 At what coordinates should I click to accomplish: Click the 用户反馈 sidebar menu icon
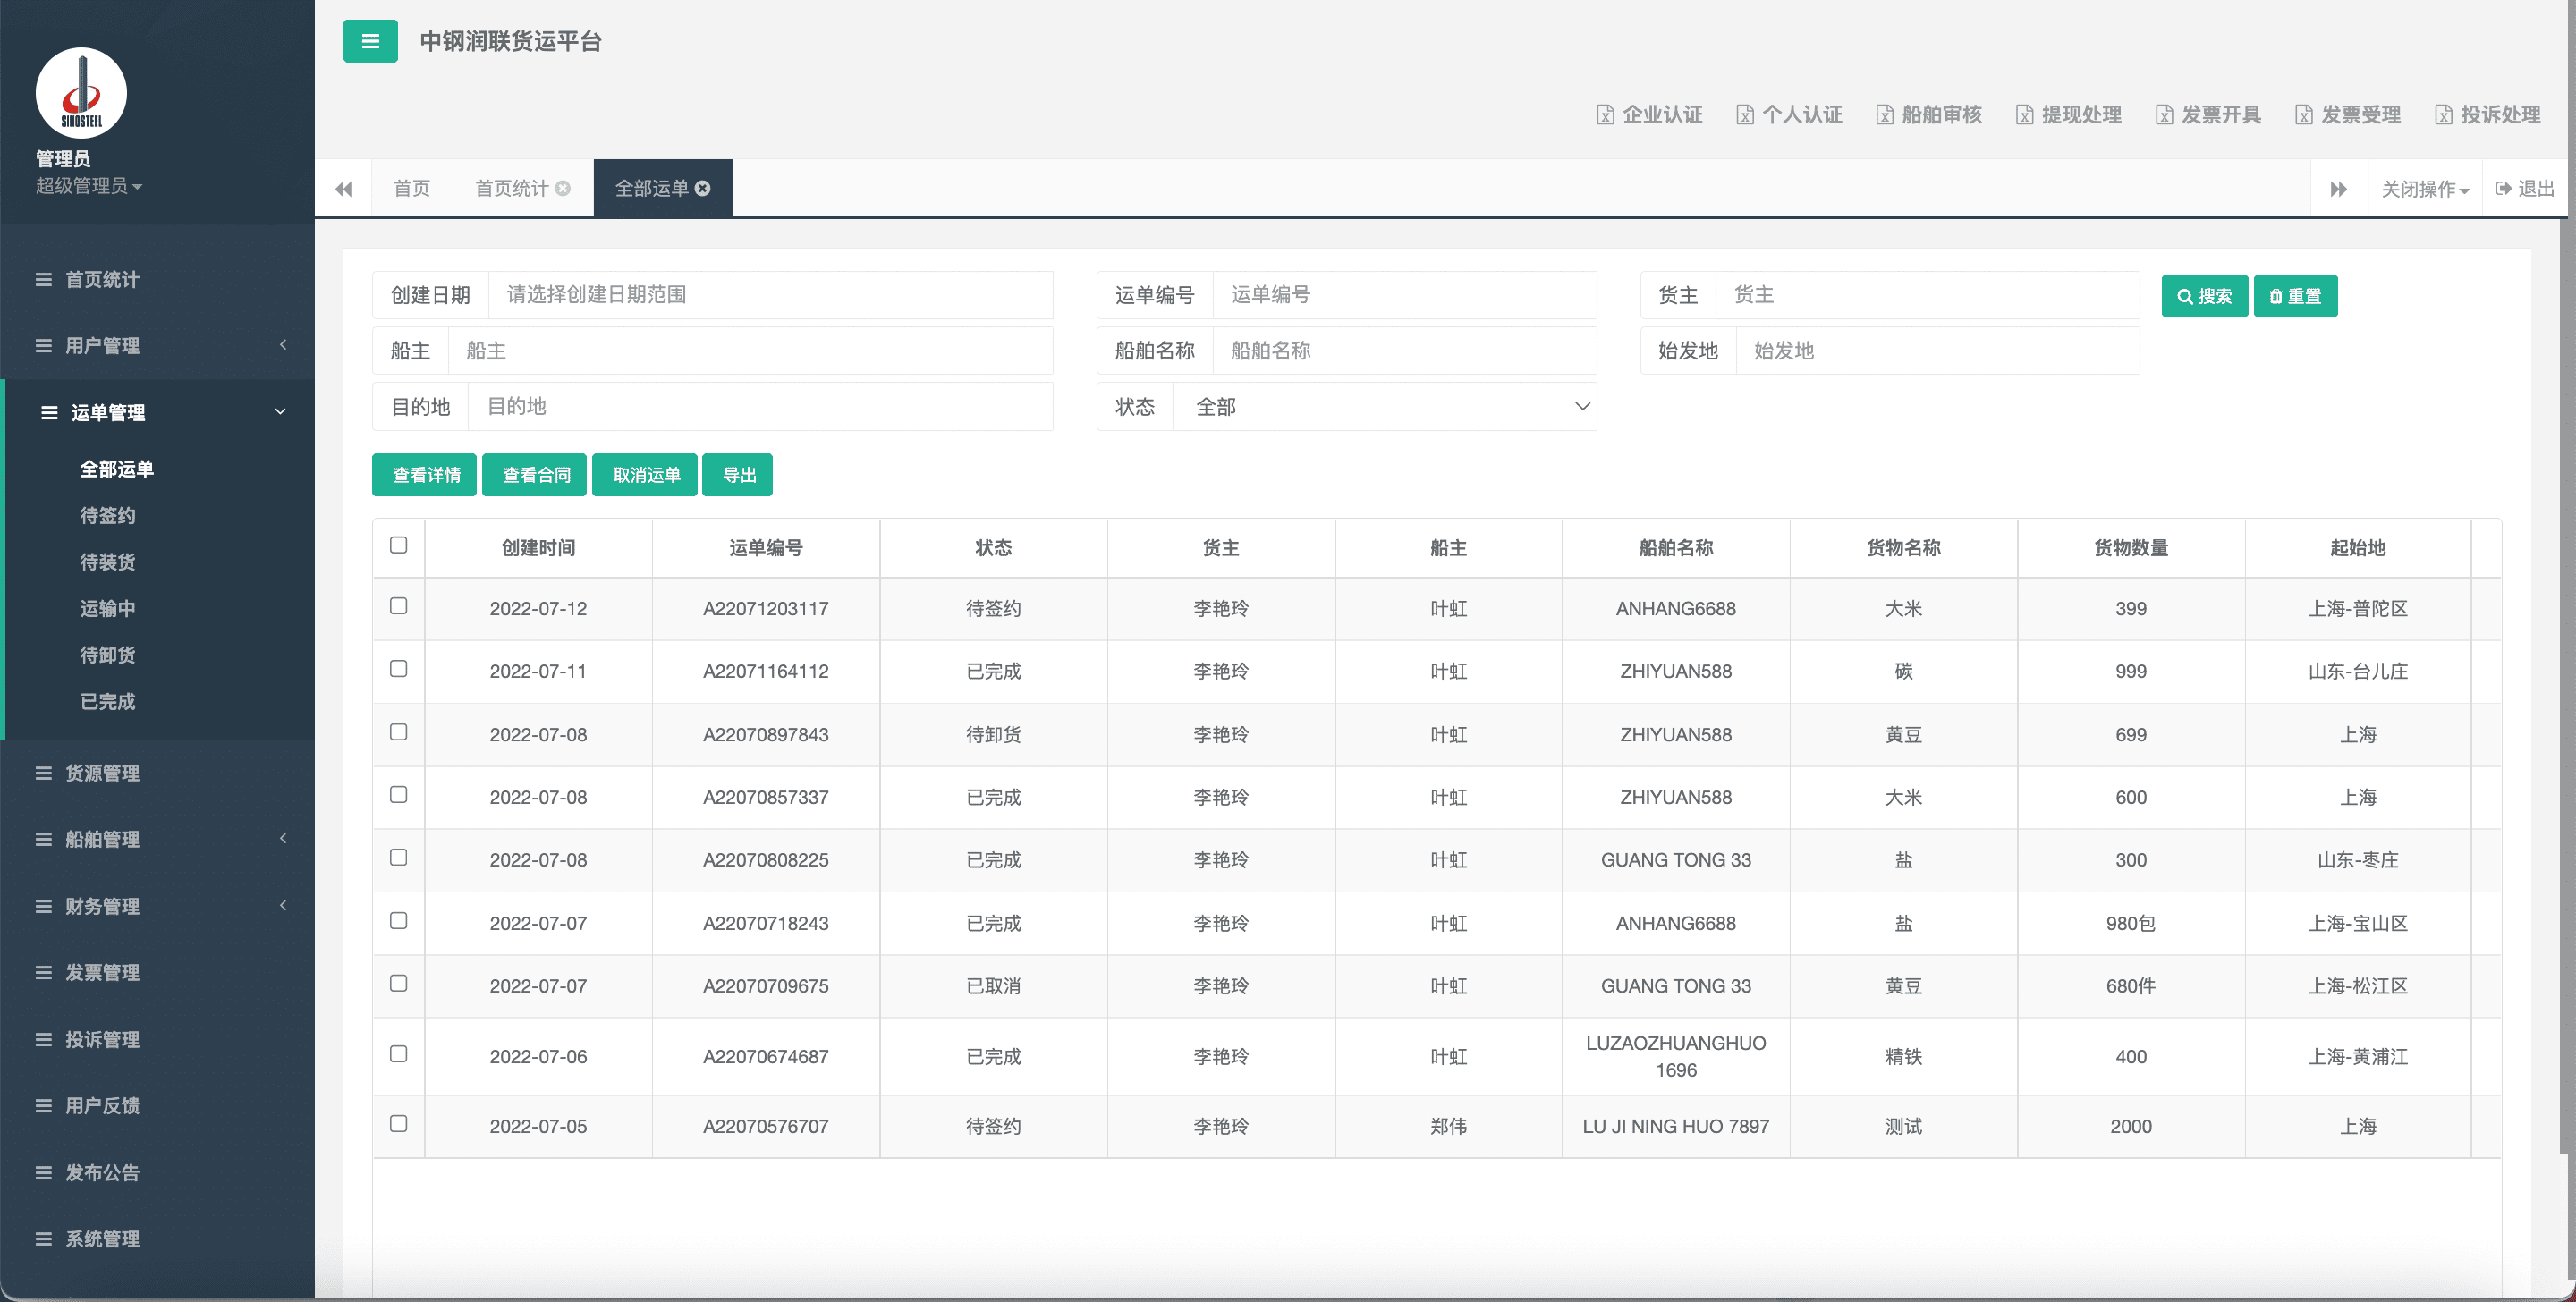point(44,1105)
